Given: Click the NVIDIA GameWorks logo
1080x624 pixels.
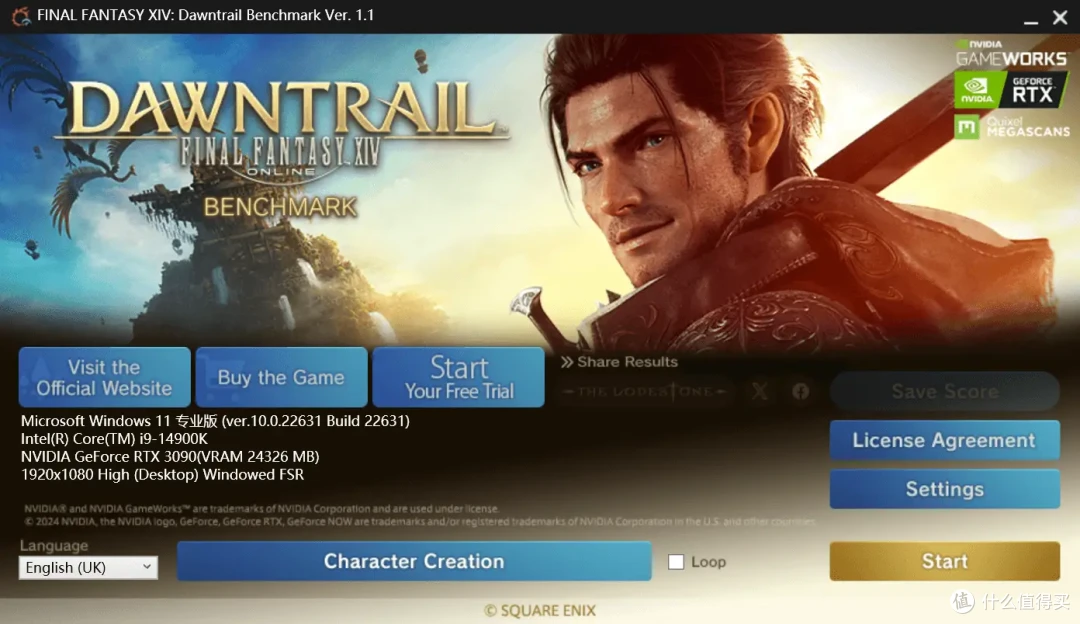Looking at the screenshot, I should 1010,54.
